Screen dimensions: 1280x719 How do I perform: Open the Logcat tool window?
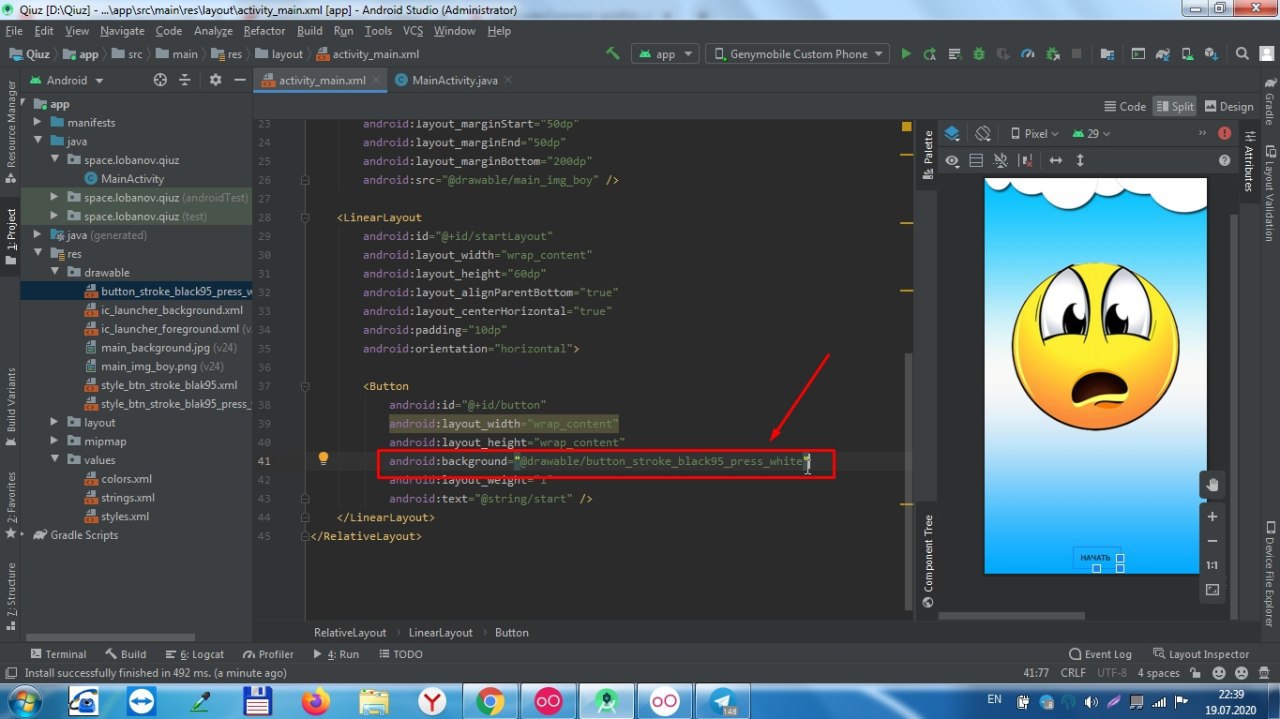pos(194,654)
